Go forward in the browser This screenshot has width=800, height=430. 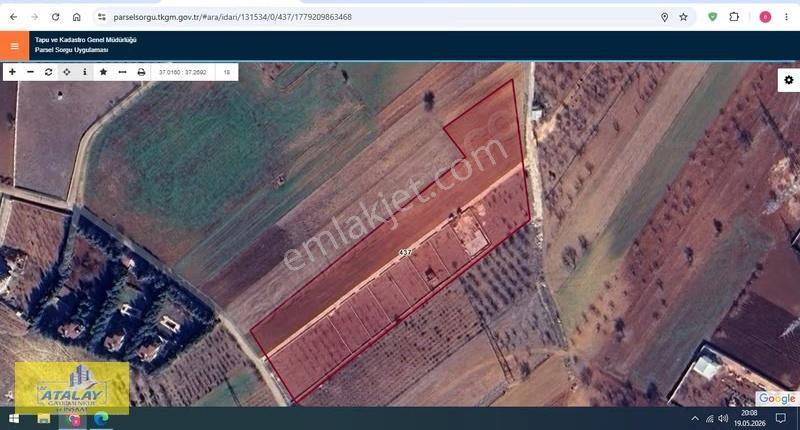(x=34, y=17)
